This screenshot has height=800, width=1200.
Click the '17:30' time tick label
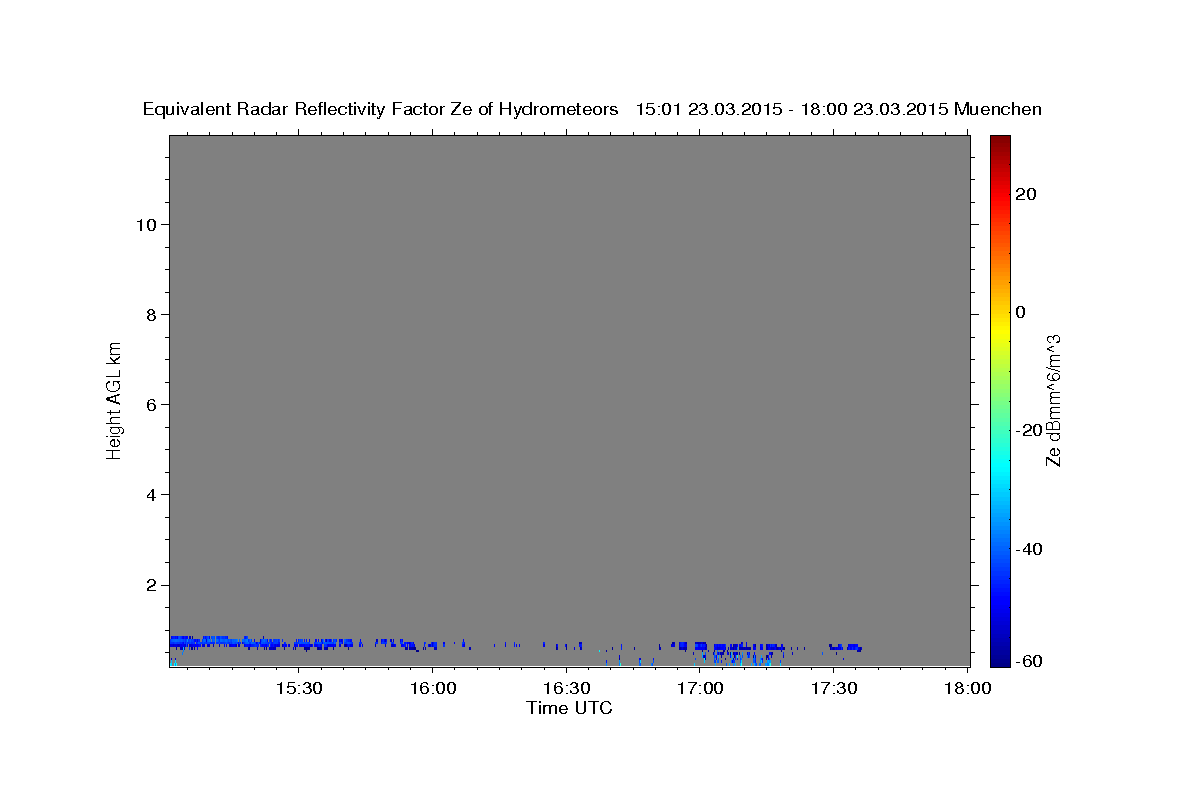tap(834, 689)
